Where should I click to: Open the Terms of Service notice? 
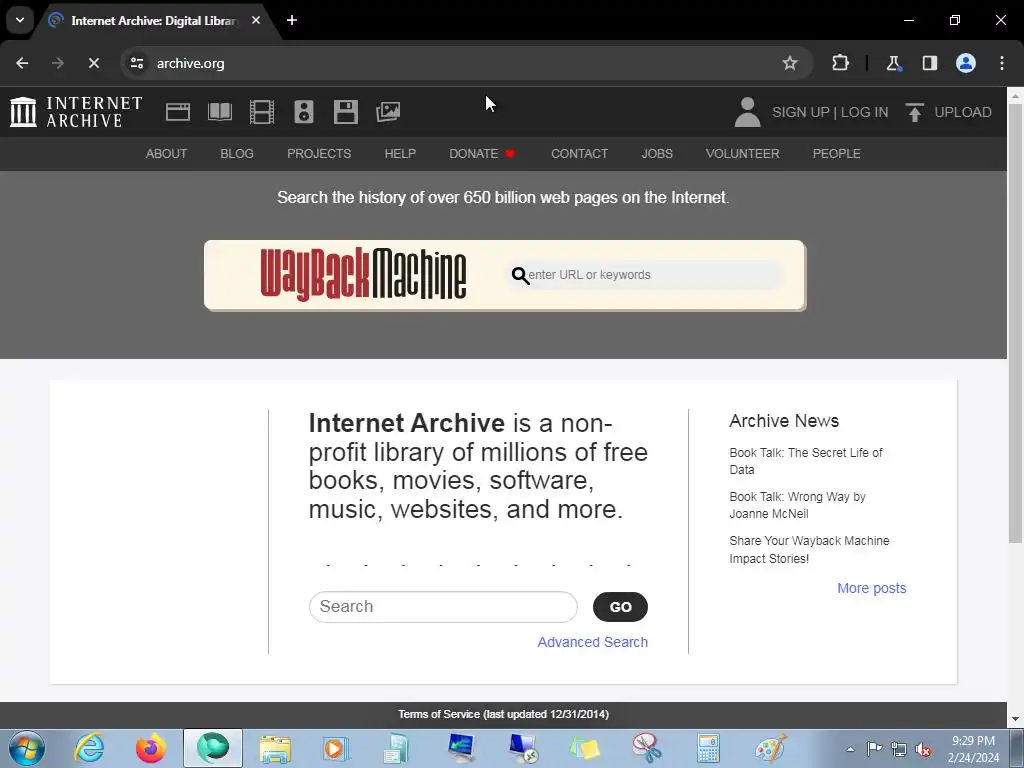(x=504, y=714)
